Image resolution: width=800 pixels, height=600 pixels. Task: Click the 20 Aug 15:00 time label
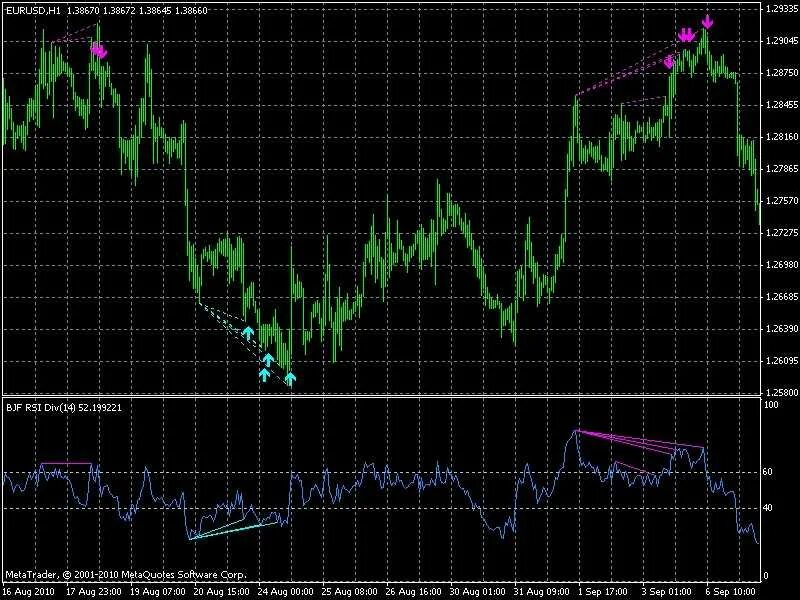pos(222,592)
